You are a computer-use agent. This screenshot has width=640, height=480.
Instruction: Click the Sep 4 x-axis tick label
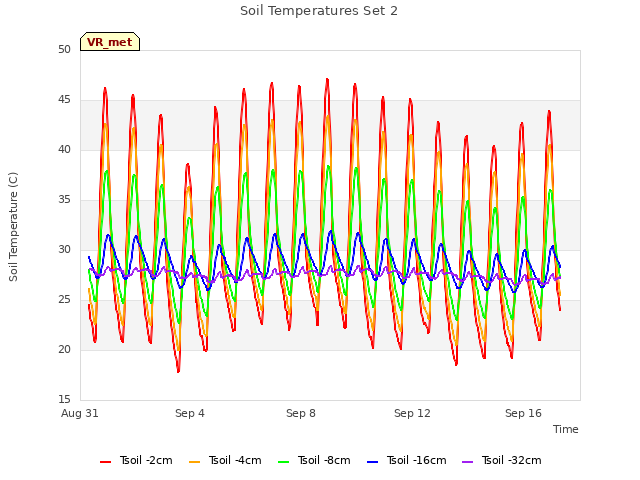click(x=190, y=413)
